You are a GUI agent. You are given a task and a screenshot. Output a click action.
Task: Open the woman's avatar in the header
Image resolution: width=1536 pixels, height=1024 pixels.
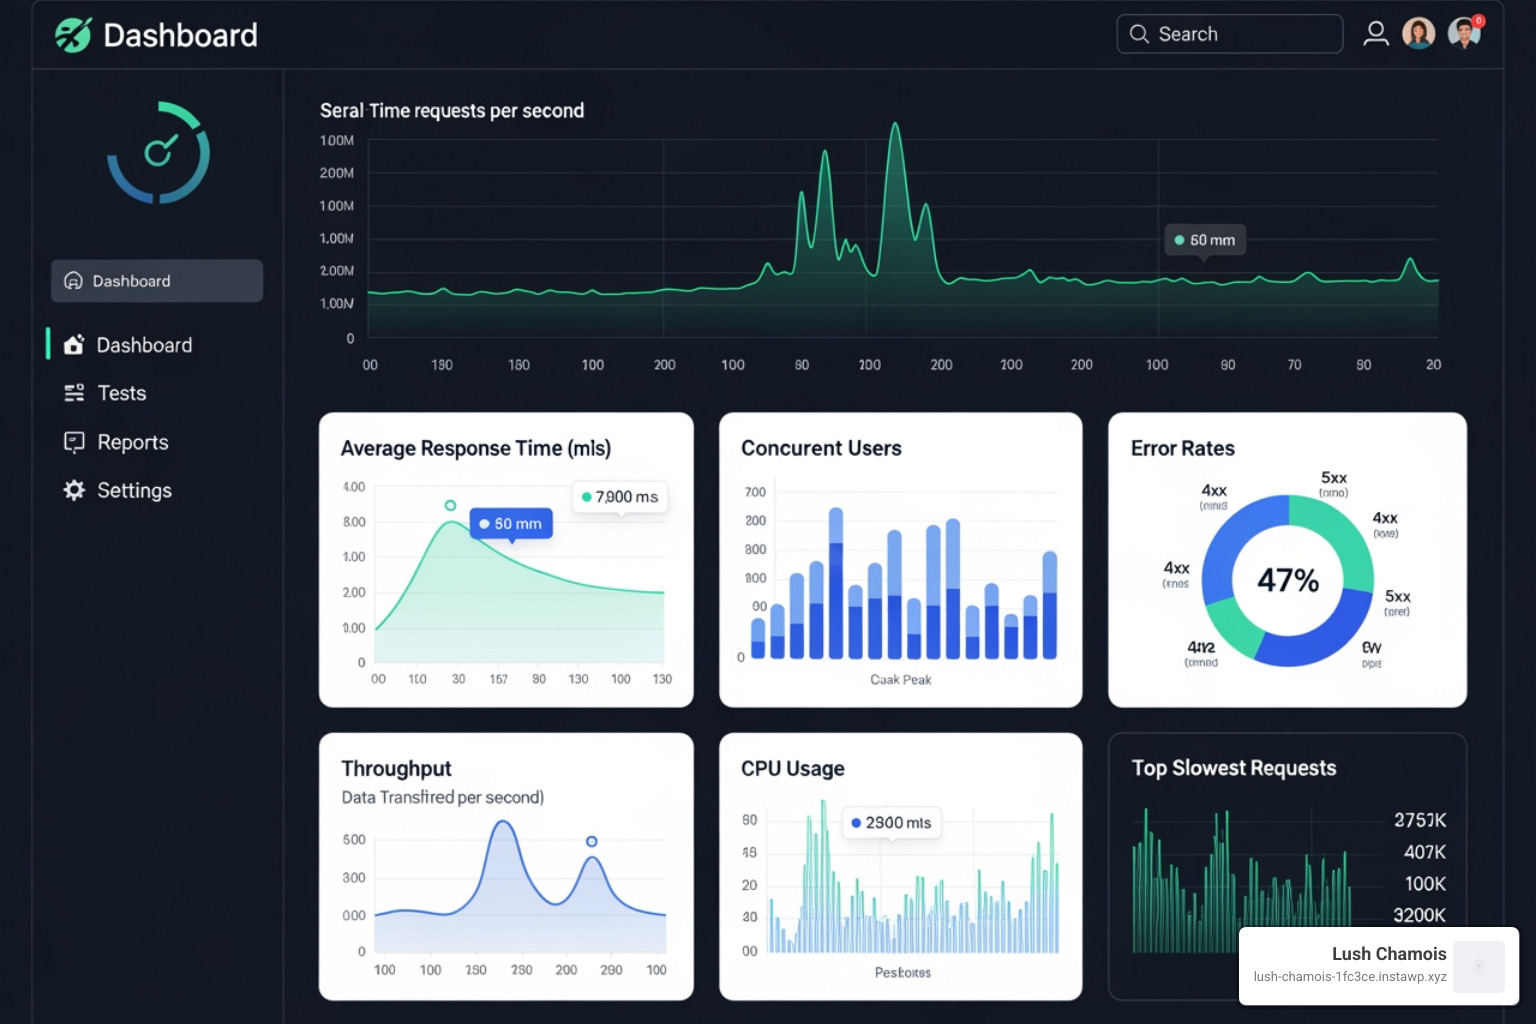coord(1419,34)
